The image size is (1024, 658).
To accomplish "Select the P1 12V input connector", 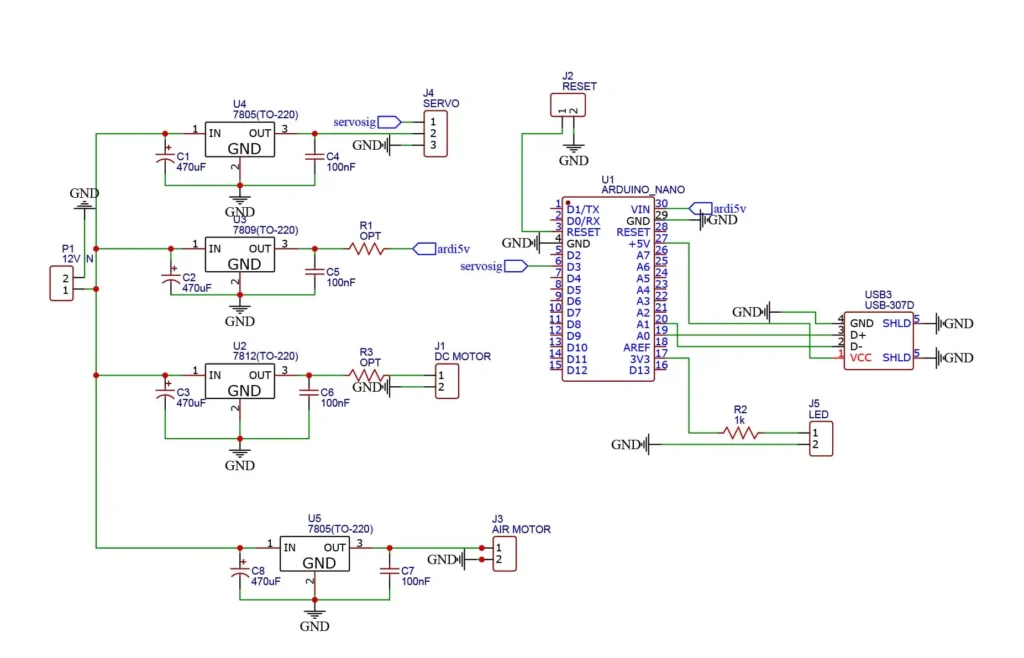I will click(x=61, y=283).
